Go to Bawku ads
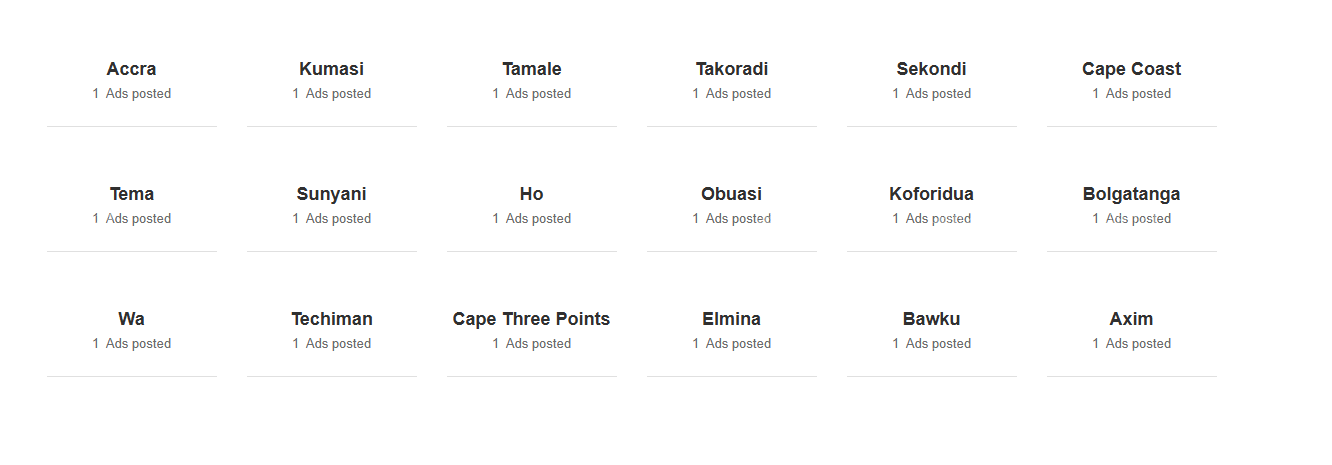 (931, 319)
